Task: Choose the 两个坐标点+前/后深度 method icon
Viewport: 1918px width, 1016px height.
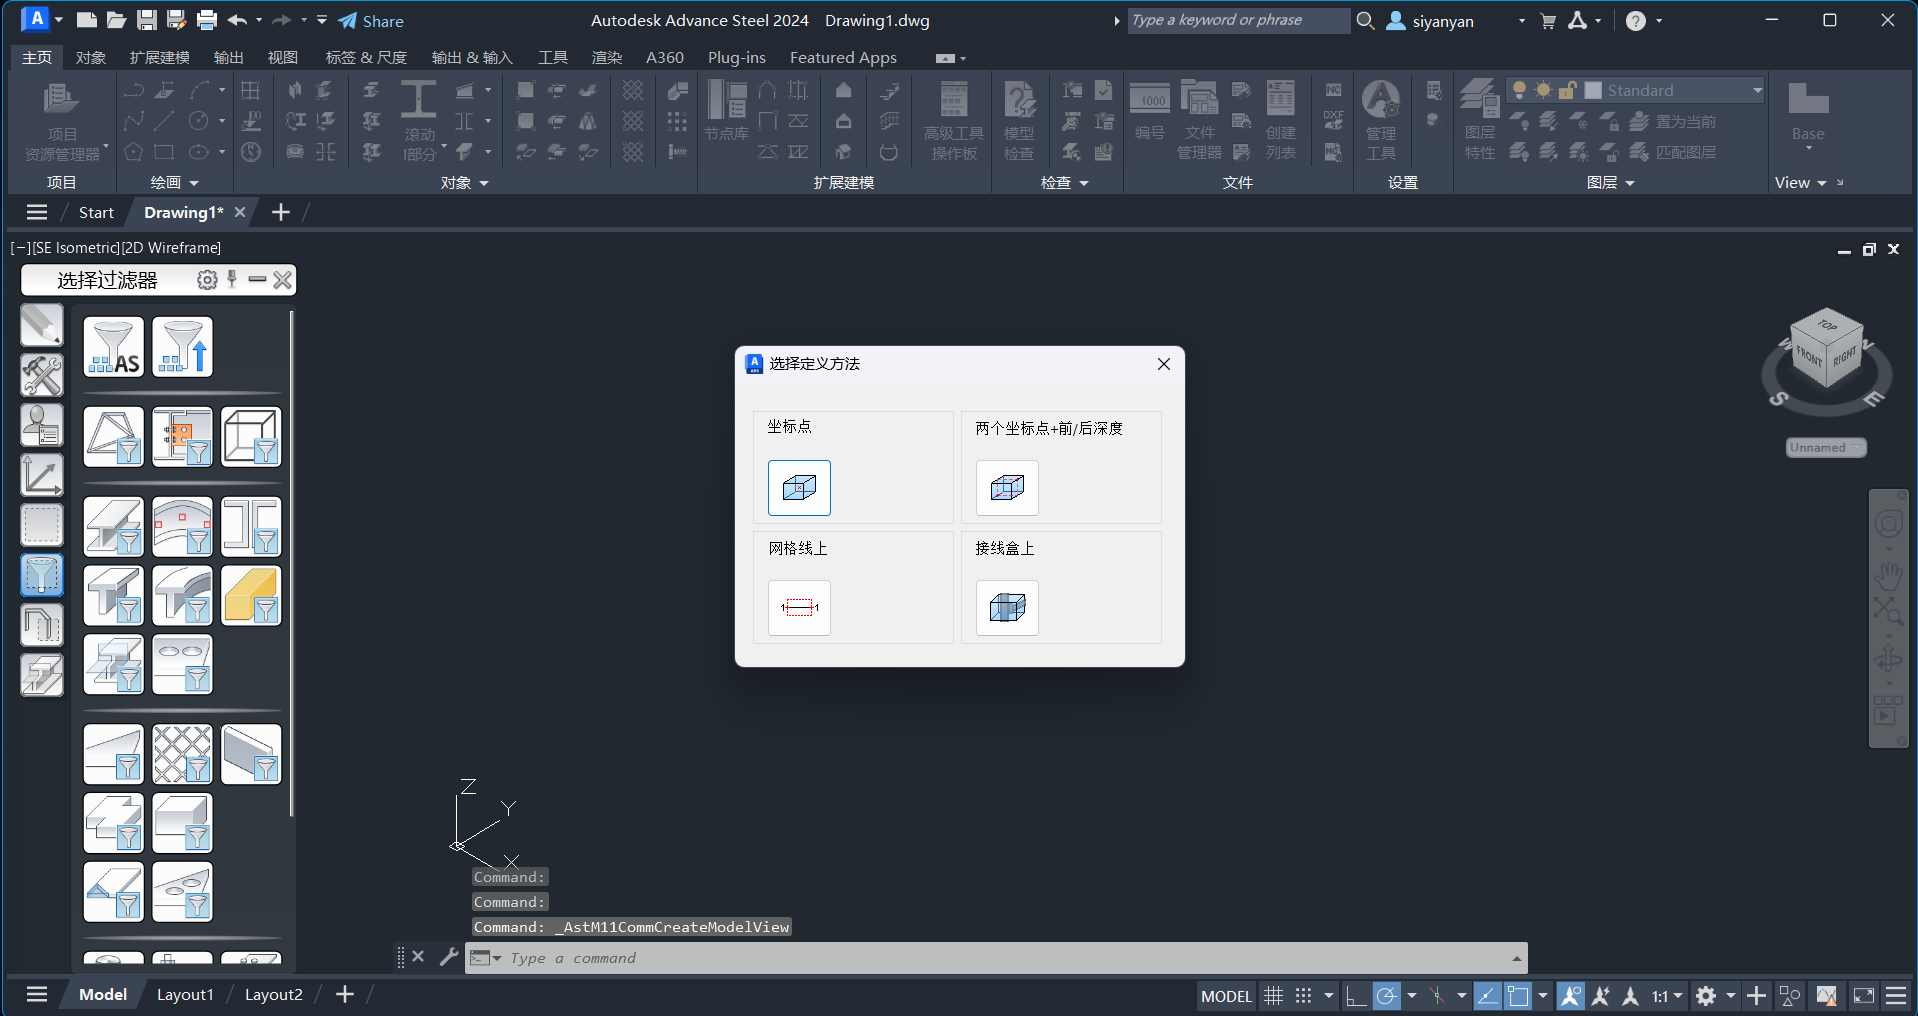Action: (1007, 488)
